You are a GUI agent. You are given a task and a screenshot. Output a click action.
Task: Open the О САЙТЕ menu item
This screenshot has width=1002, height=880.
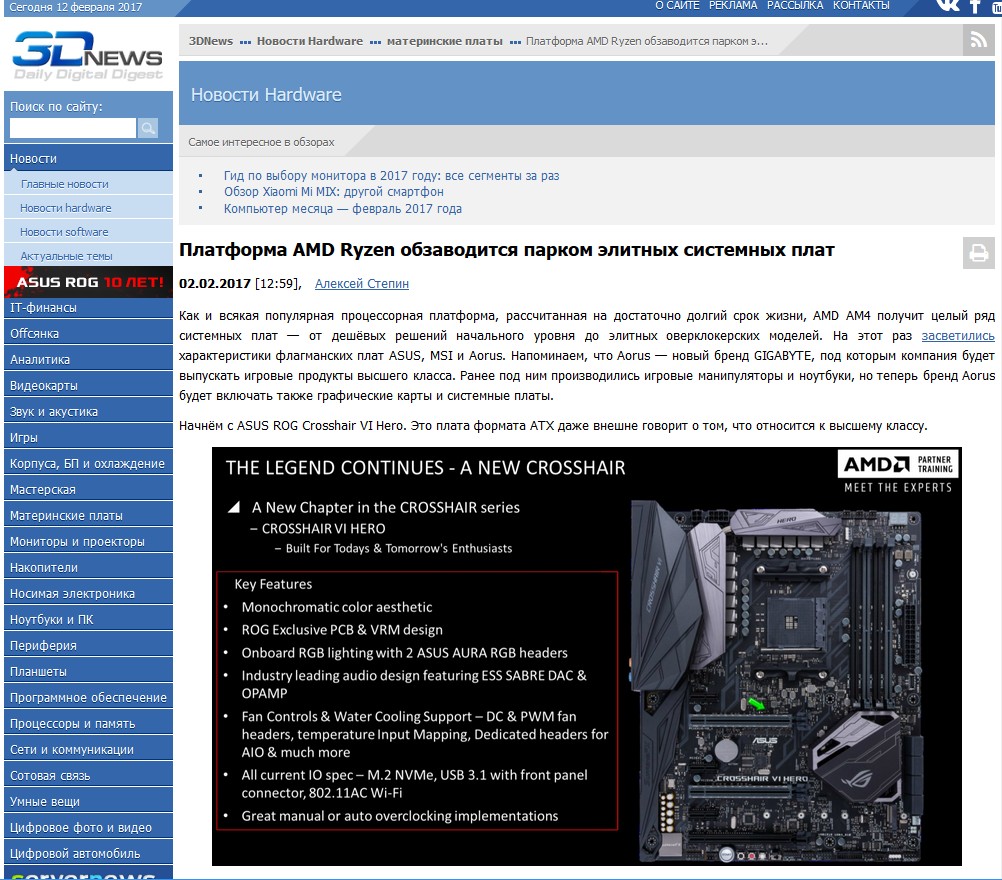677,6
